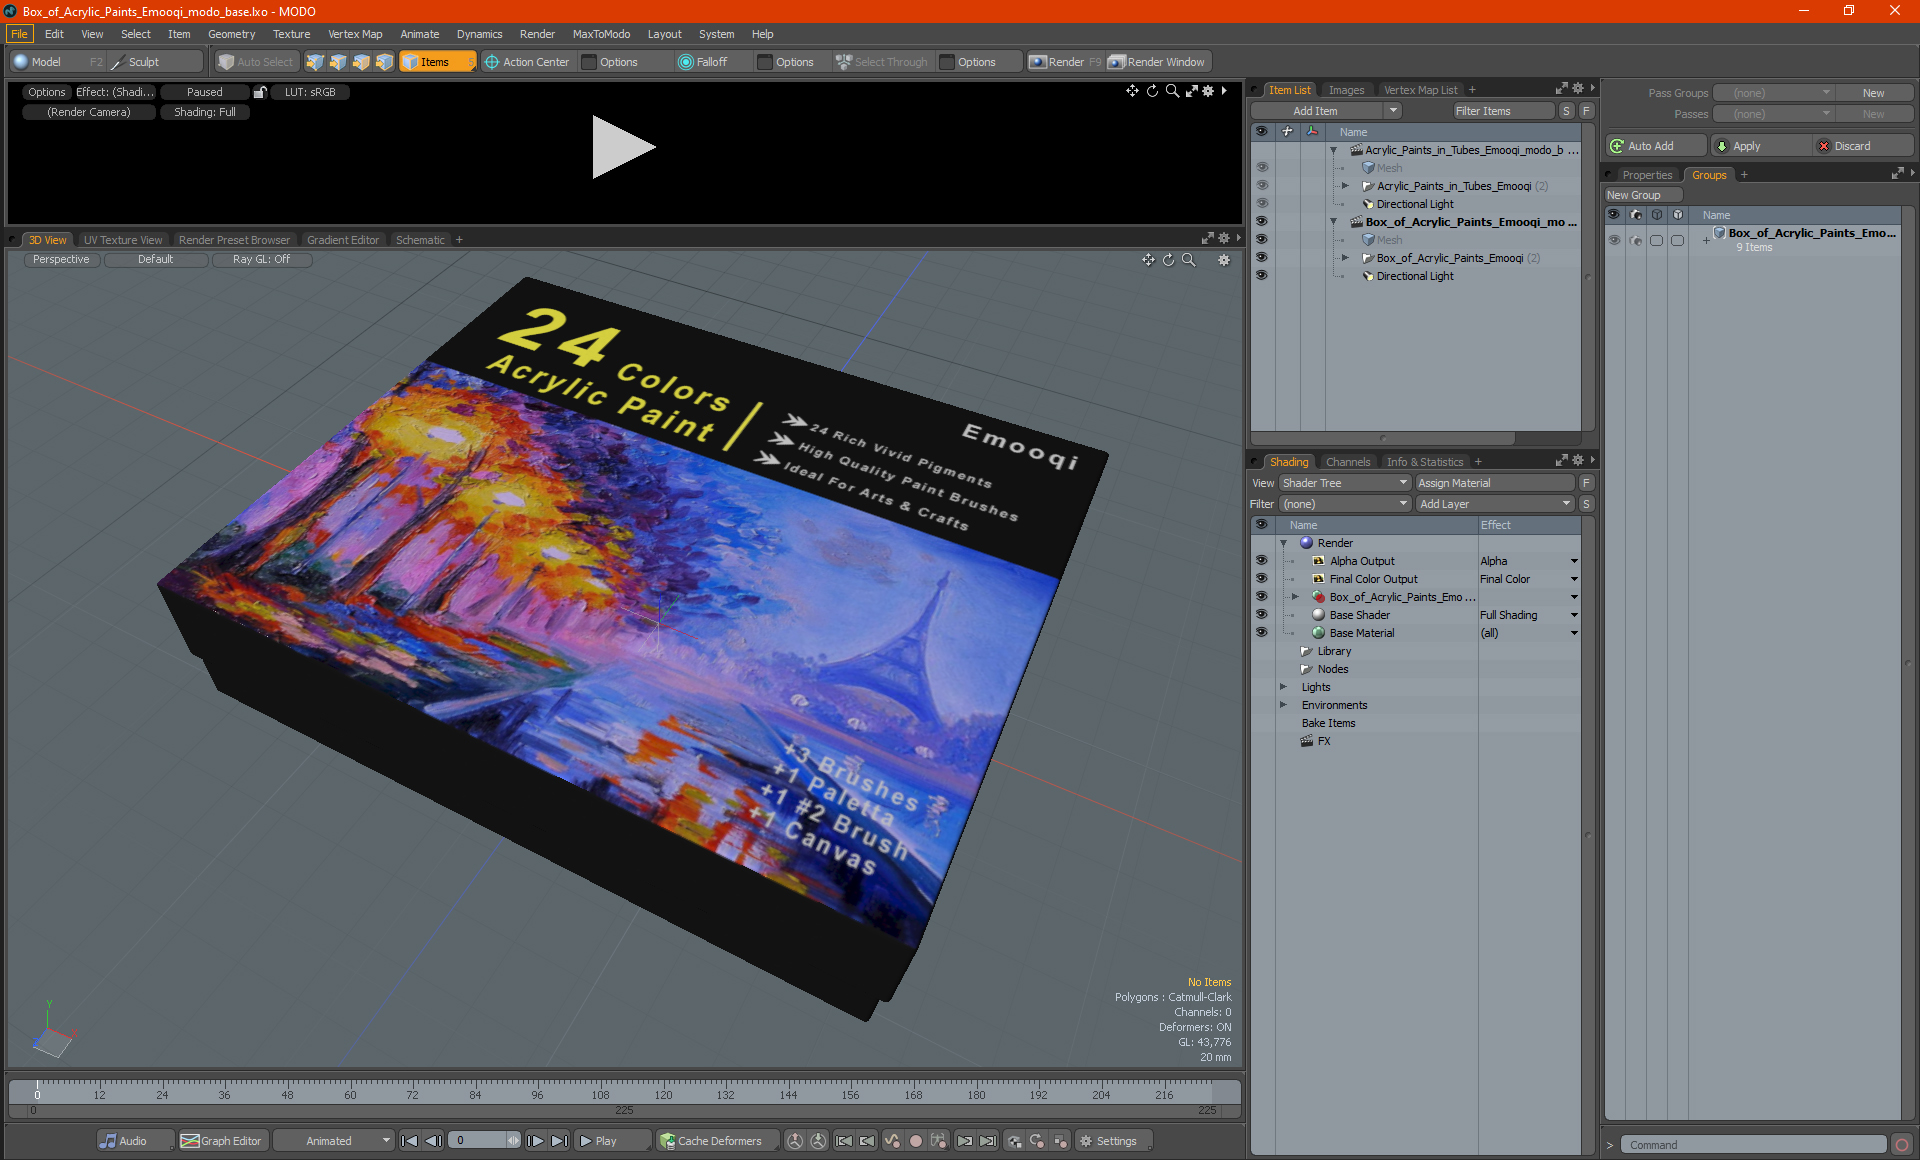The height and width of the screenshot is (1160, 1920).
Task: Choose the Materials selection mode cube icon
Action: coord(384,62)
